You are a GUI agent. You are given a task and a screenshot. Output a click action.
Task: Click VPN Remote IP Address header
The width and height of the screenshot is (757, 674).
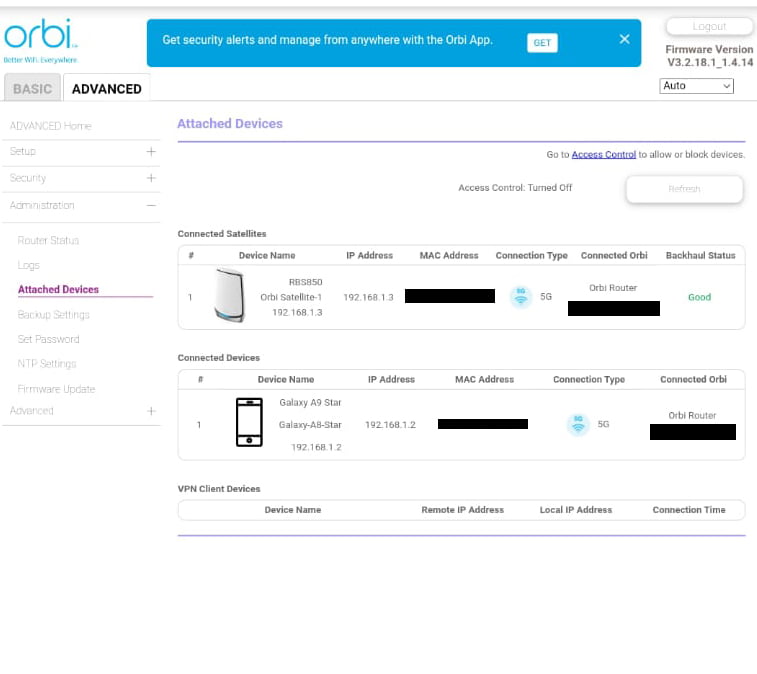[463, 510]
